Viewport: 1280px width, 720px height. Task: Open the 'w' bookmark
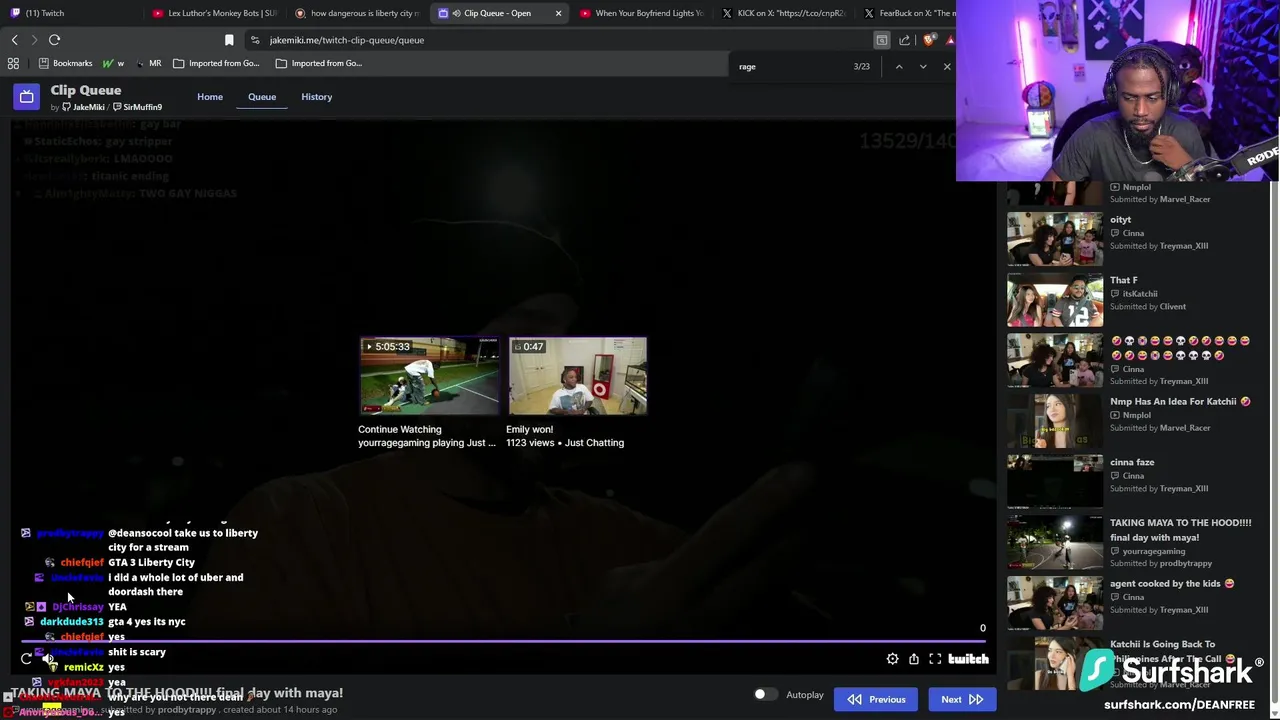113,63
